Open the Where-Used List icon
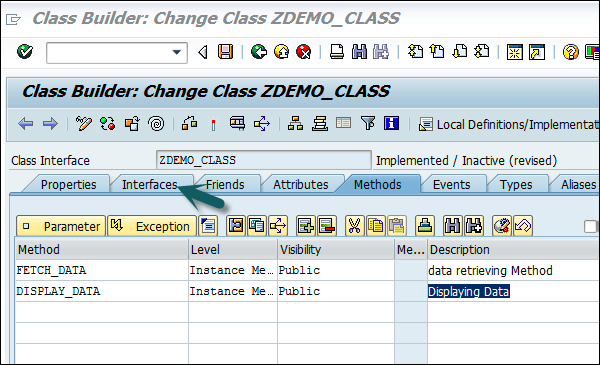Viewport: 600px width, 365px height. (x=262, y=124)
